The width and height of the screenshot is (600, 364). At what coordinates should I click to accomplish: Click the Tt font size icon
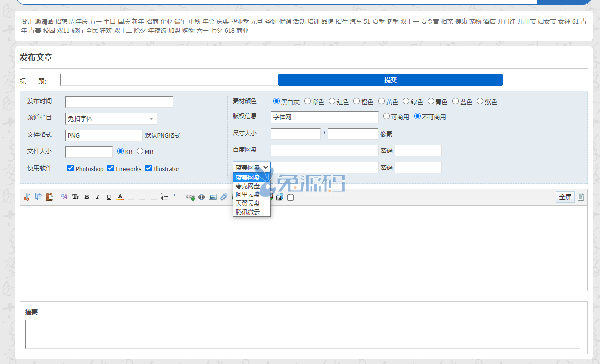click(x=75, y=197)
